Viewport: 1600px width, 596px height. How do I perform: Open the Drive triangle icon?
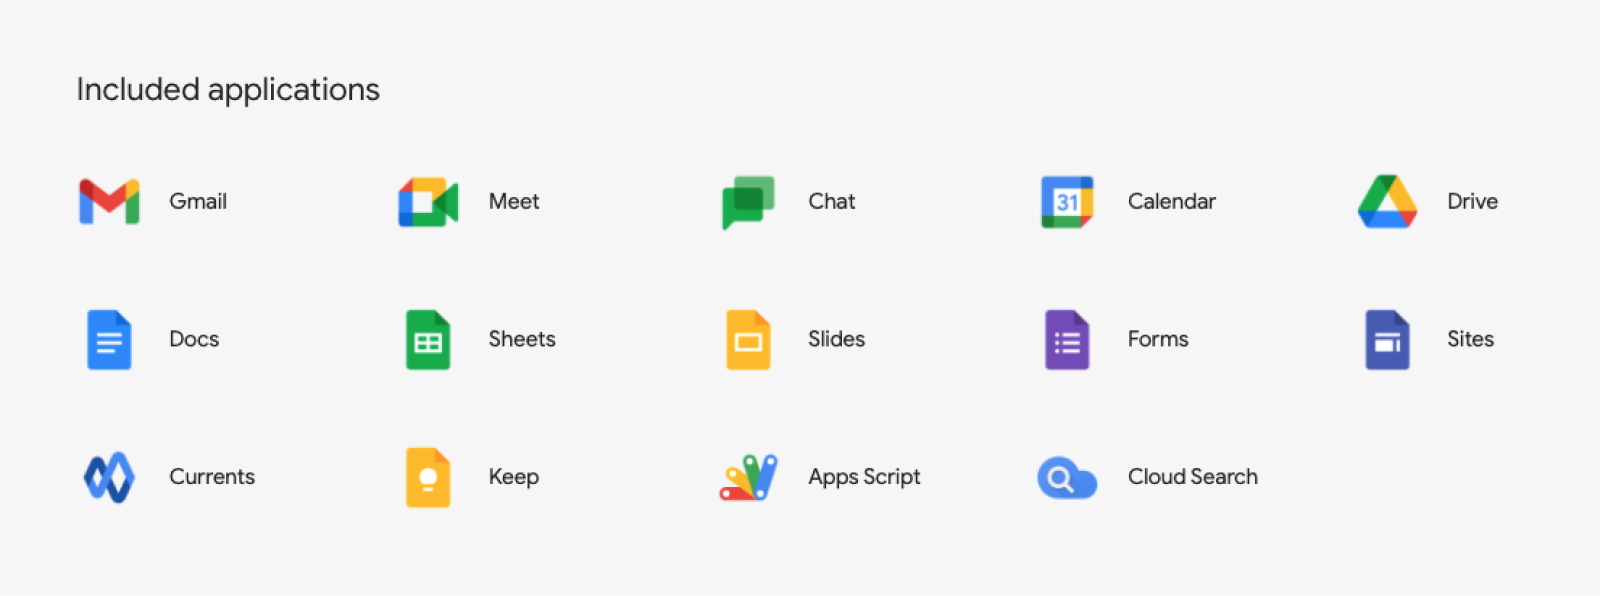click(1387, 201)
